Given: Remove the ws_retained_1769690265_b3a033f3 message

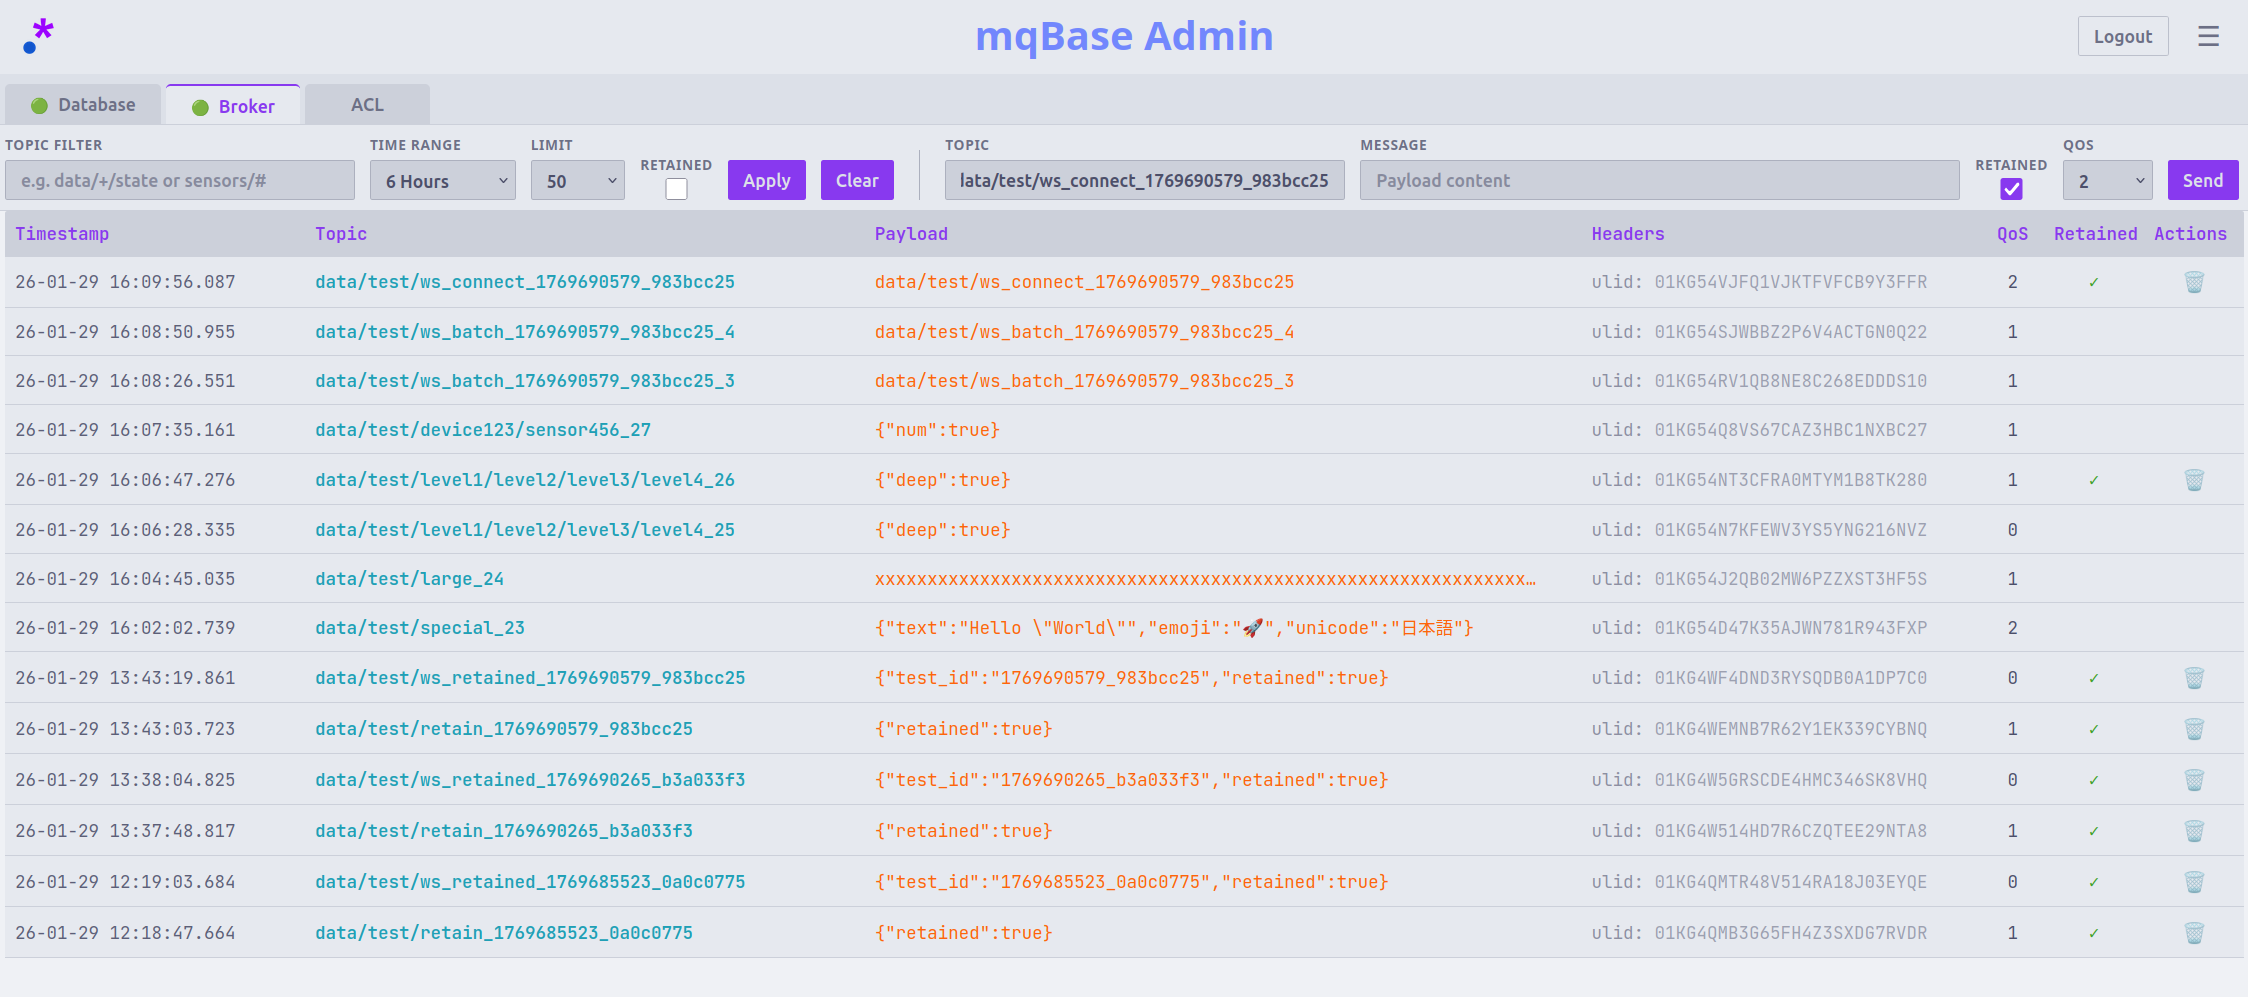Looking at the screenshot, I should pyautogui.click(x=2194, y=780).
